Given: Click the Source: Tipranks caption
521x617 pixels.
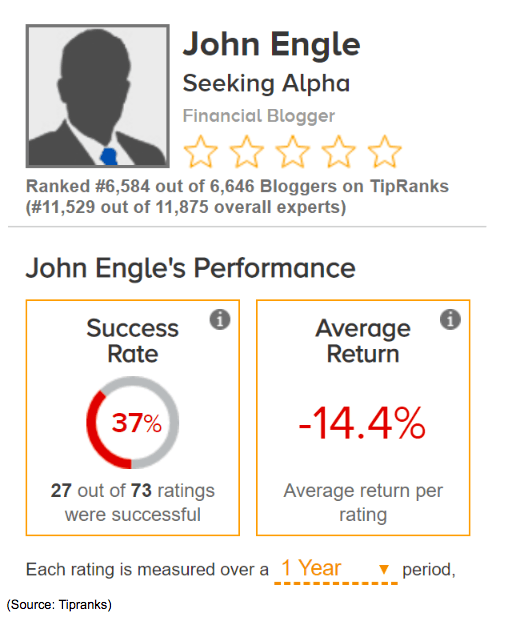Looking at the screenshot, I should pos(59,604).
